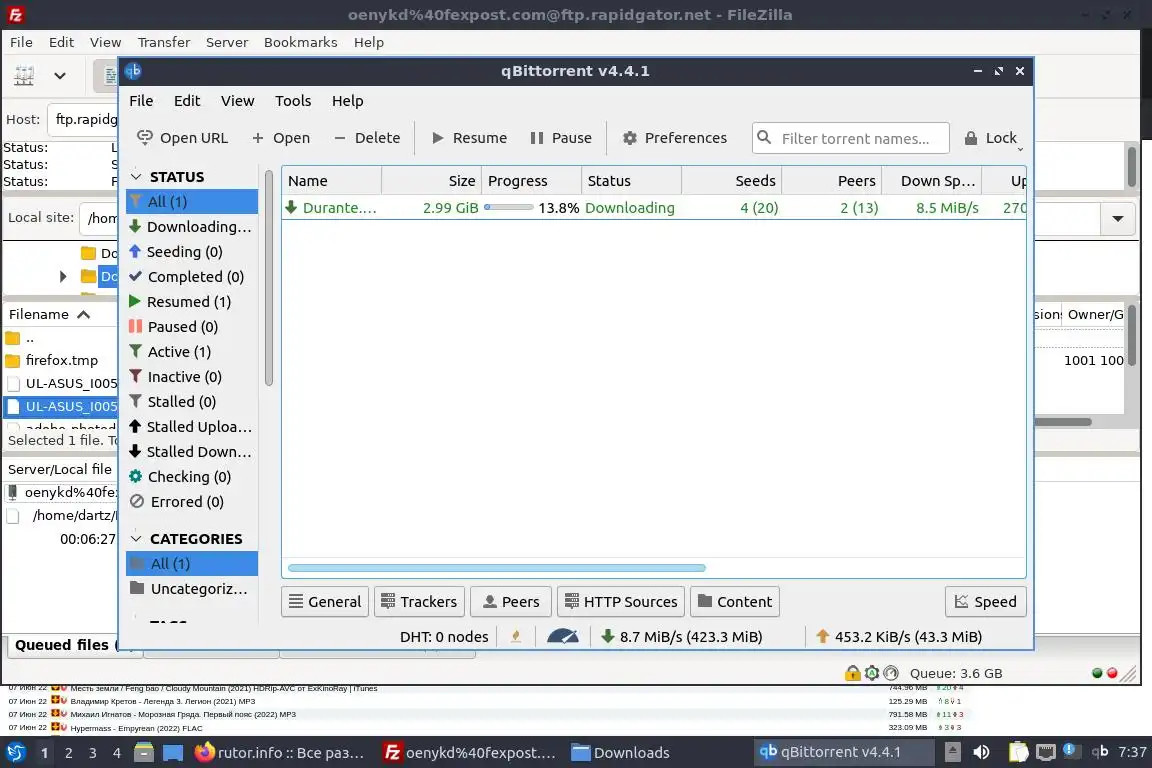Collapse the CATEGORIES section in the sidebar
This screenshot has height=768, width=1152.
136,539
